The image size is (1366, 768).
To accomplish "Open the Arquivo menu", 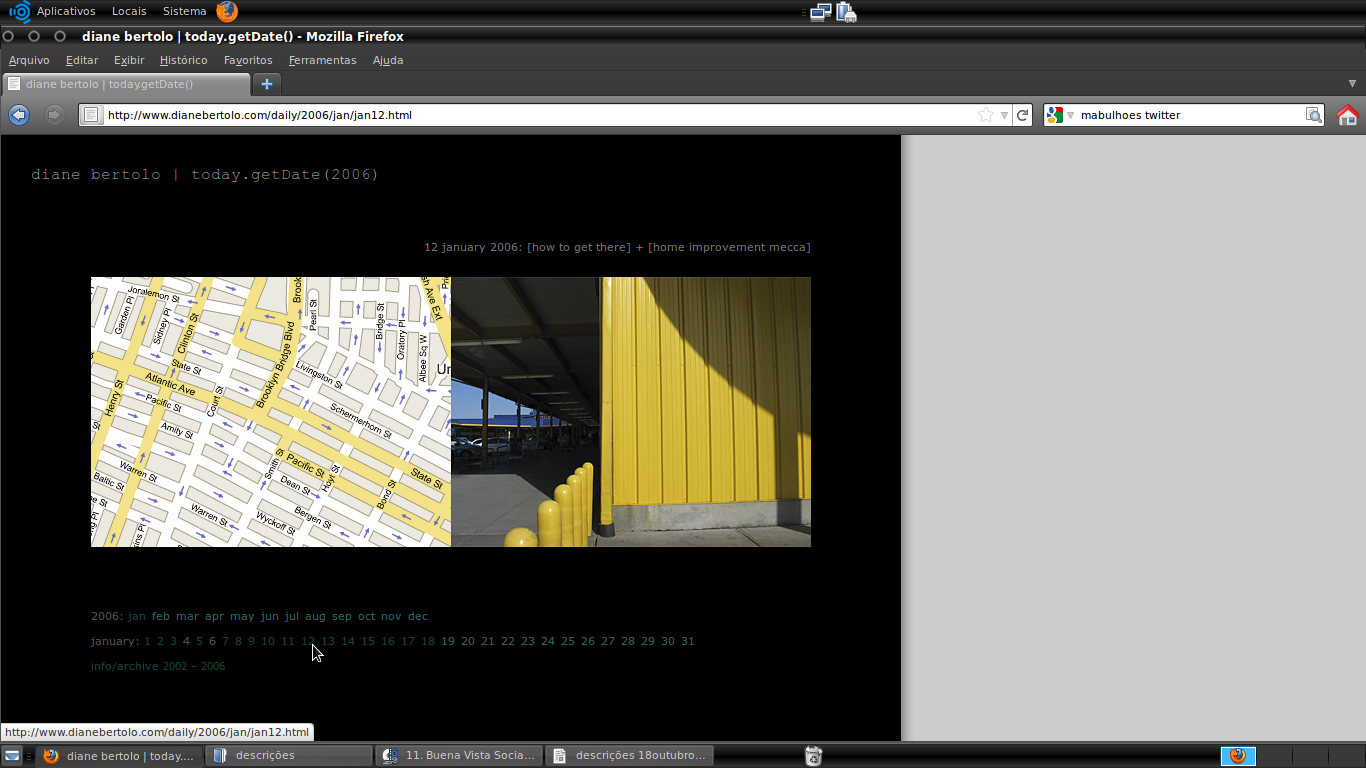I will 29,60.
